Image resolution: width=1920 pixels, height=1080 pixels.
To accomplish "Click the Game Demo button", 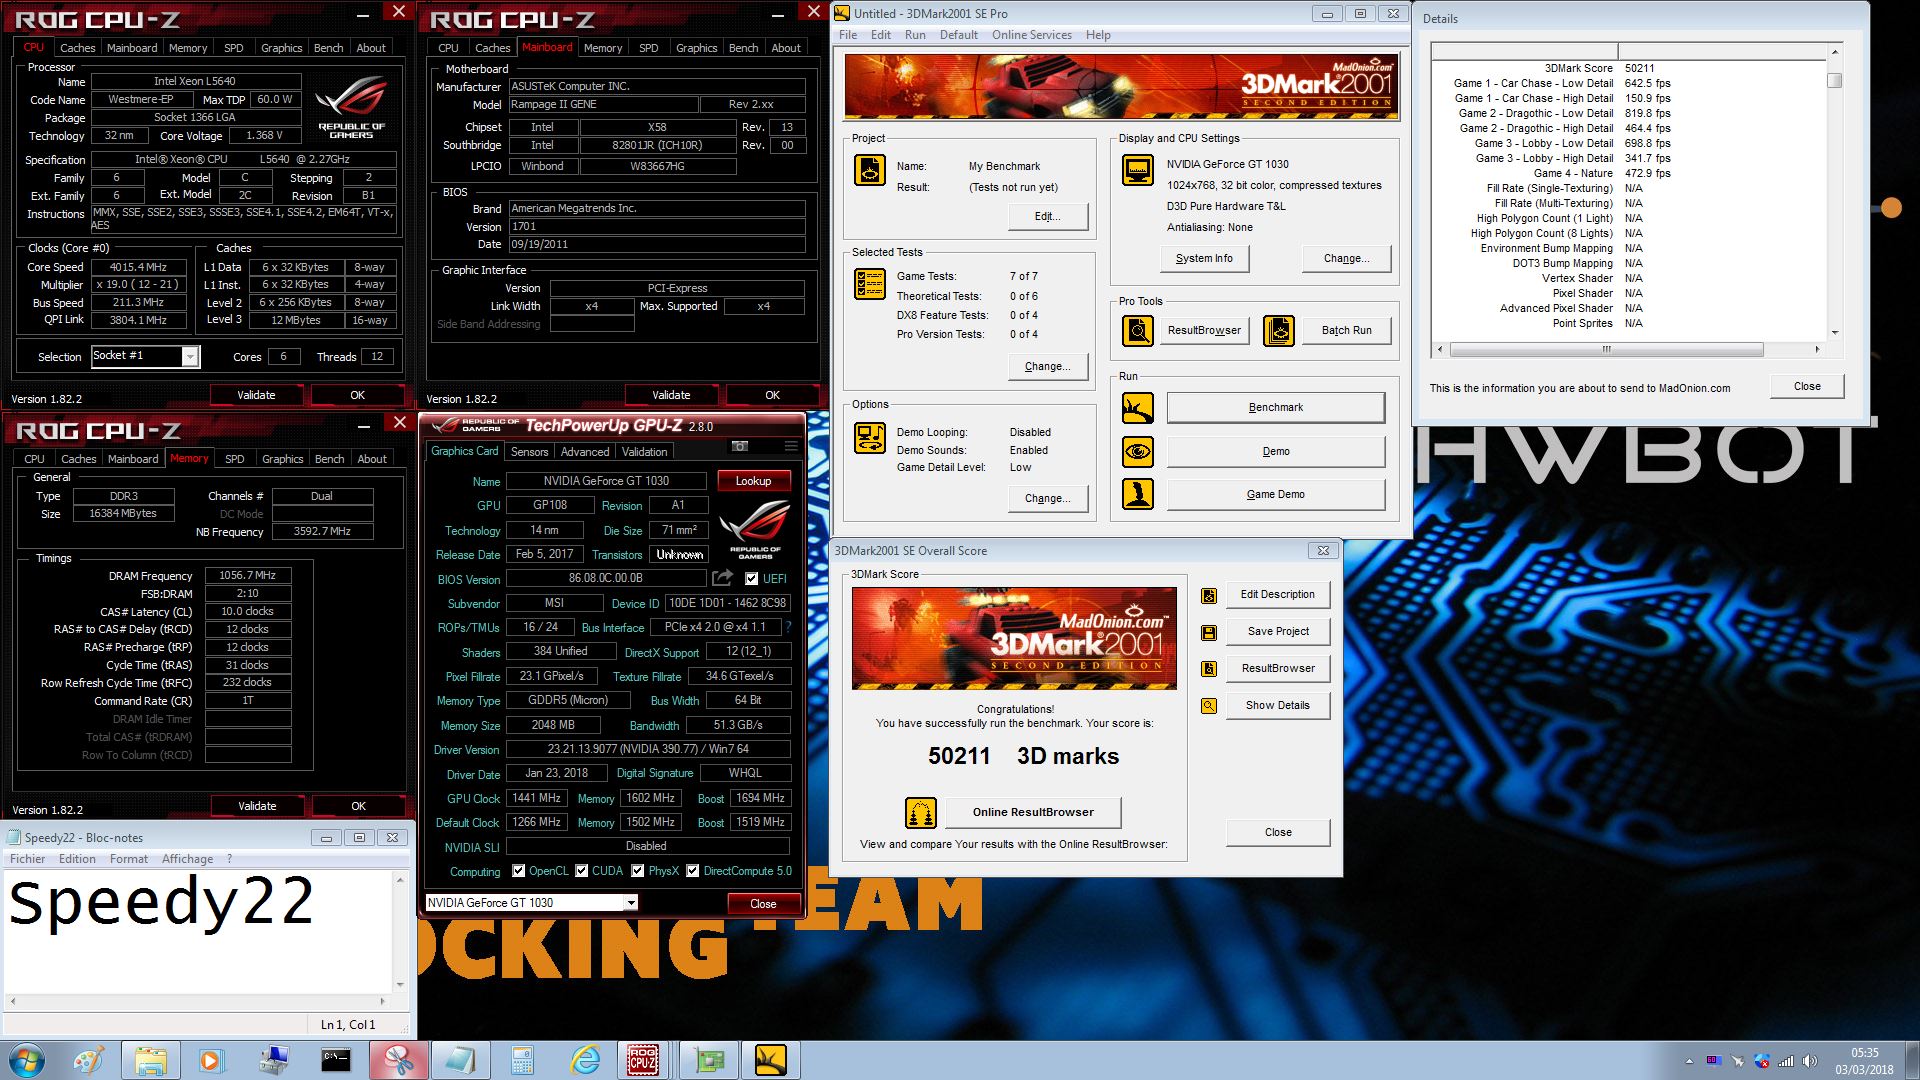I will click(x=1275, y=494).
